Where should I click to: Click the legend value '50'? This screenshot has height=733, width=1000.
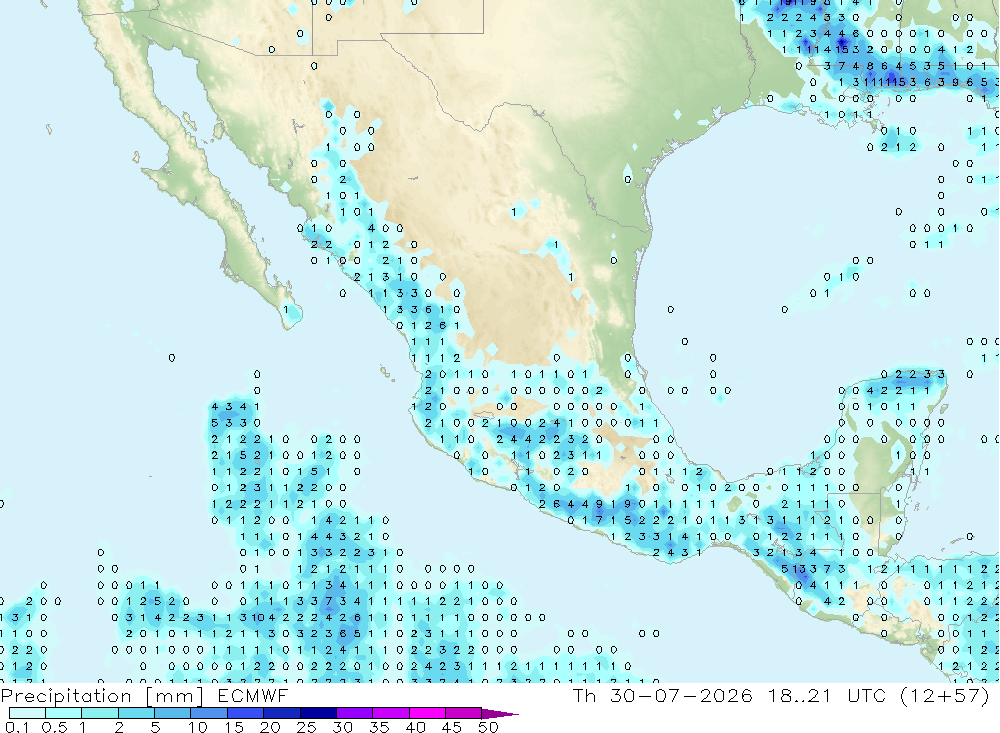point(489,727)
